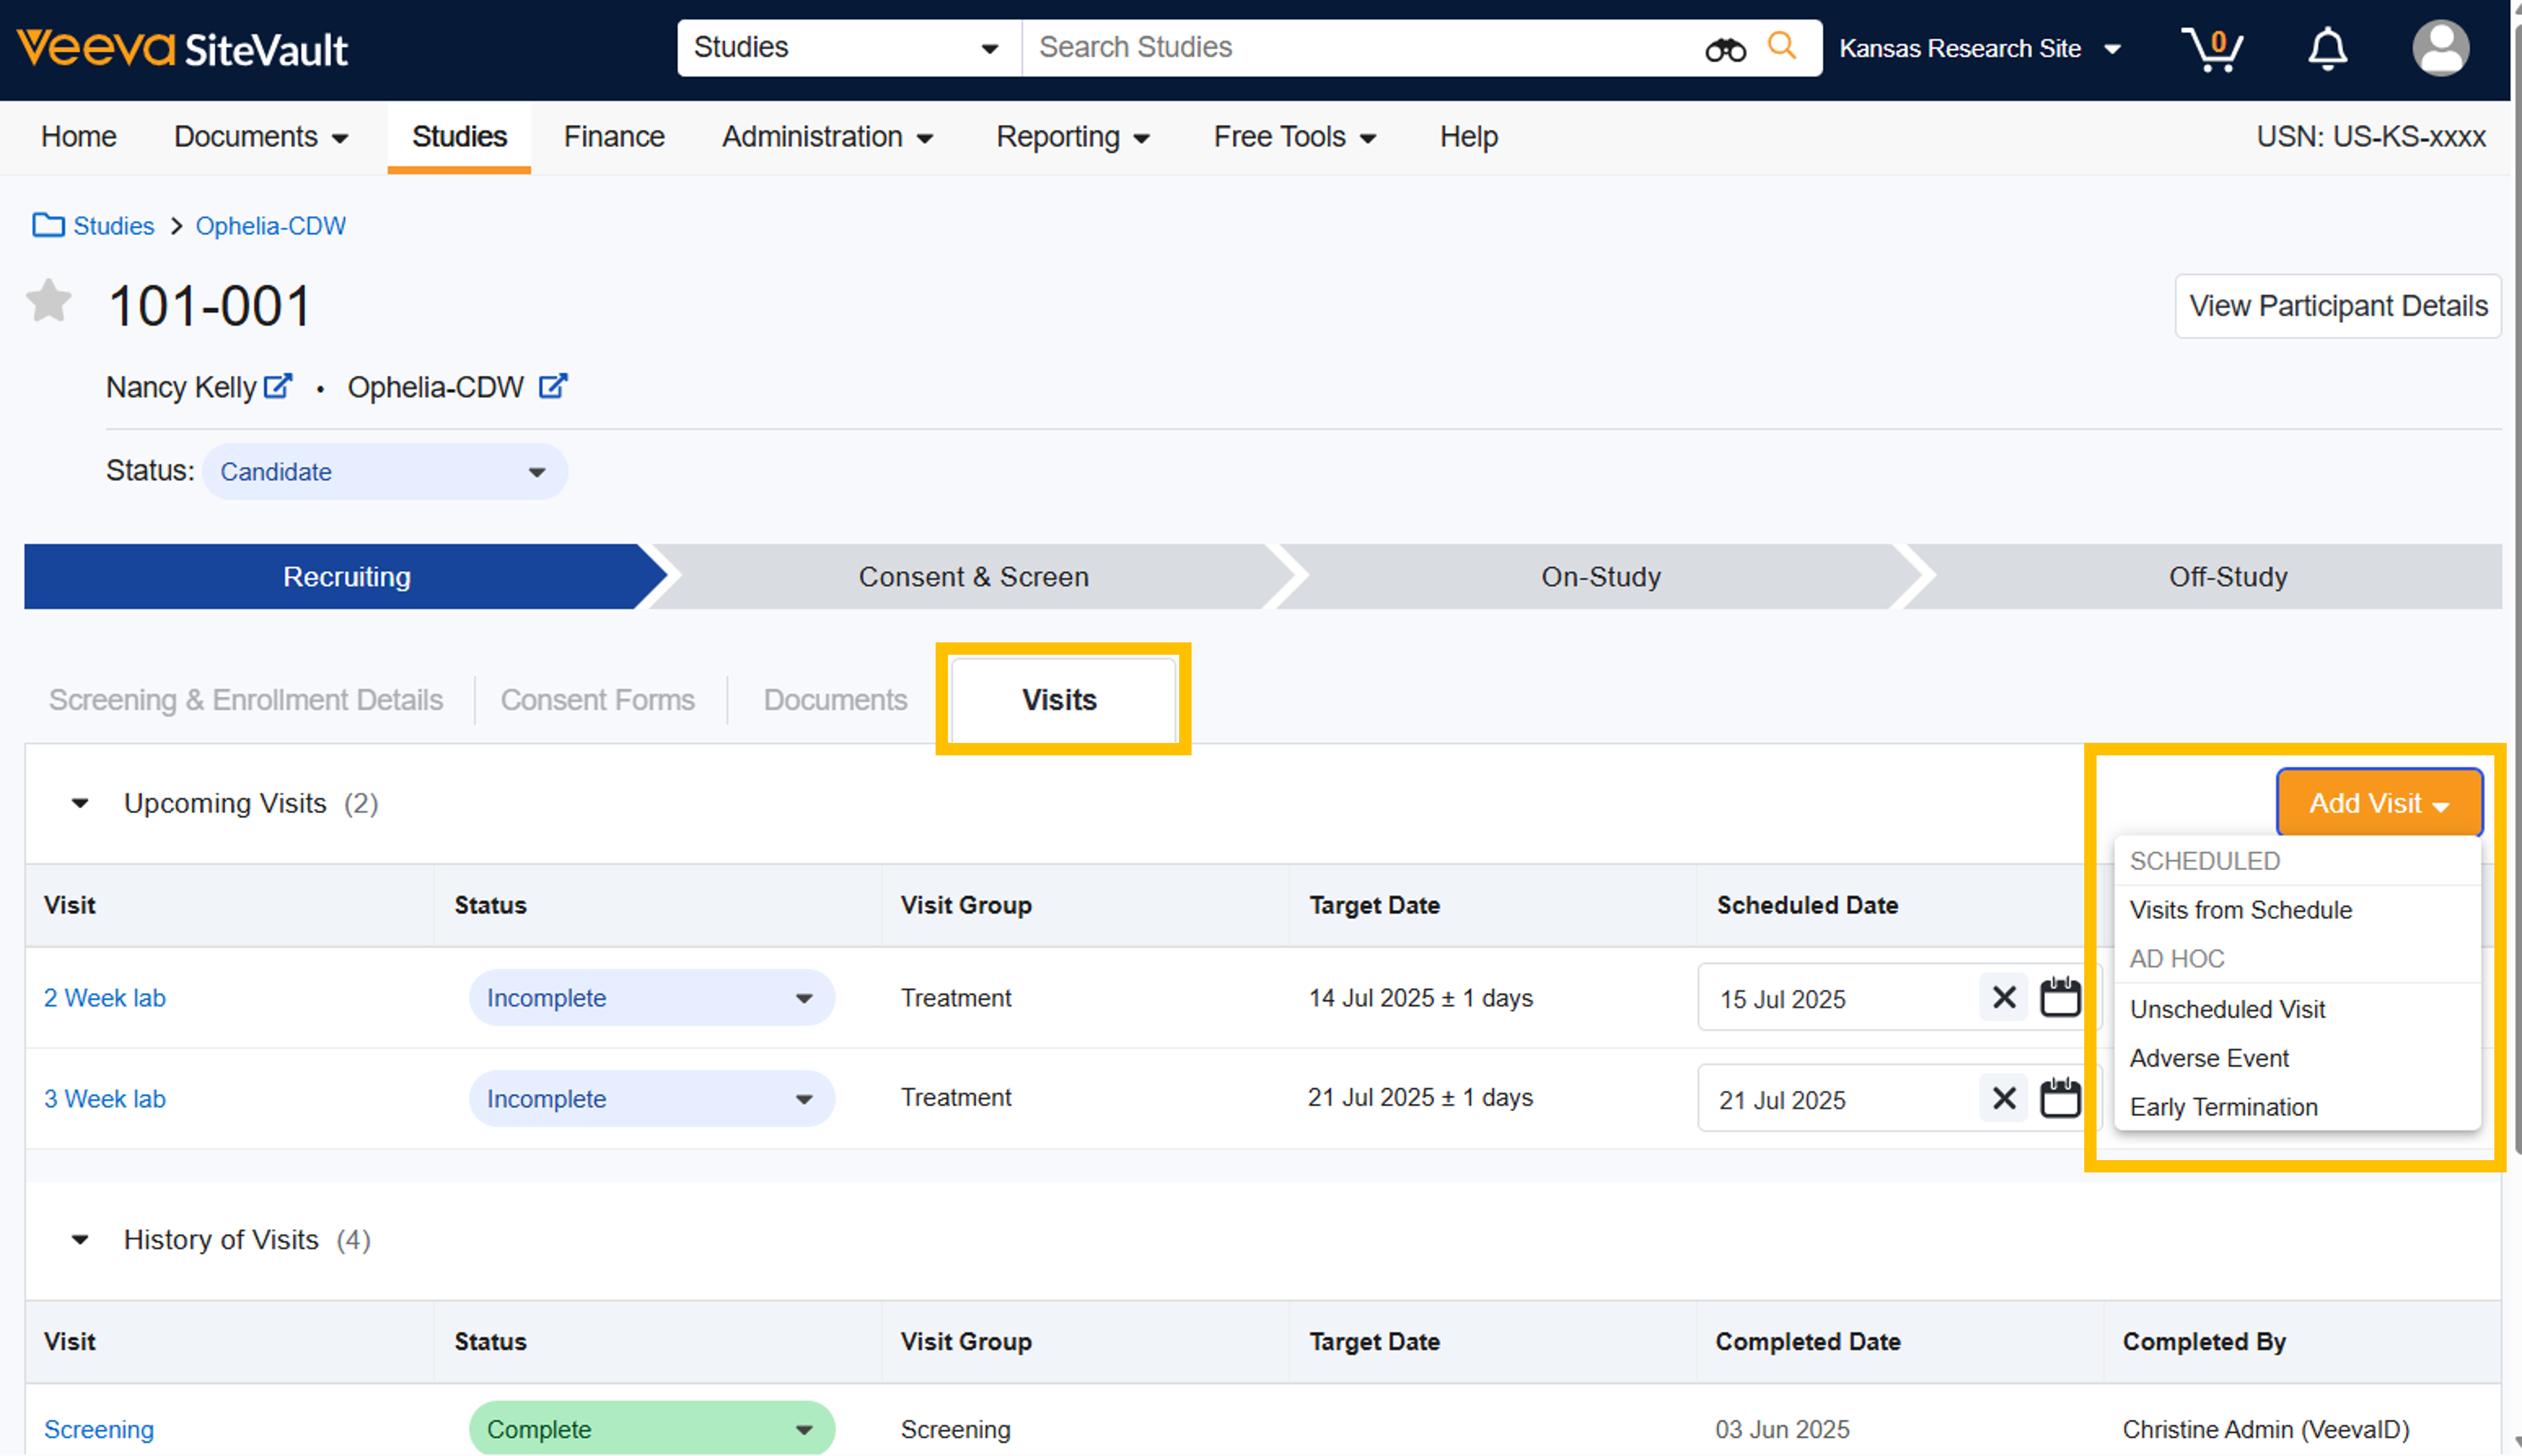Open calendar picker for 3 Week lab

2059,1098
